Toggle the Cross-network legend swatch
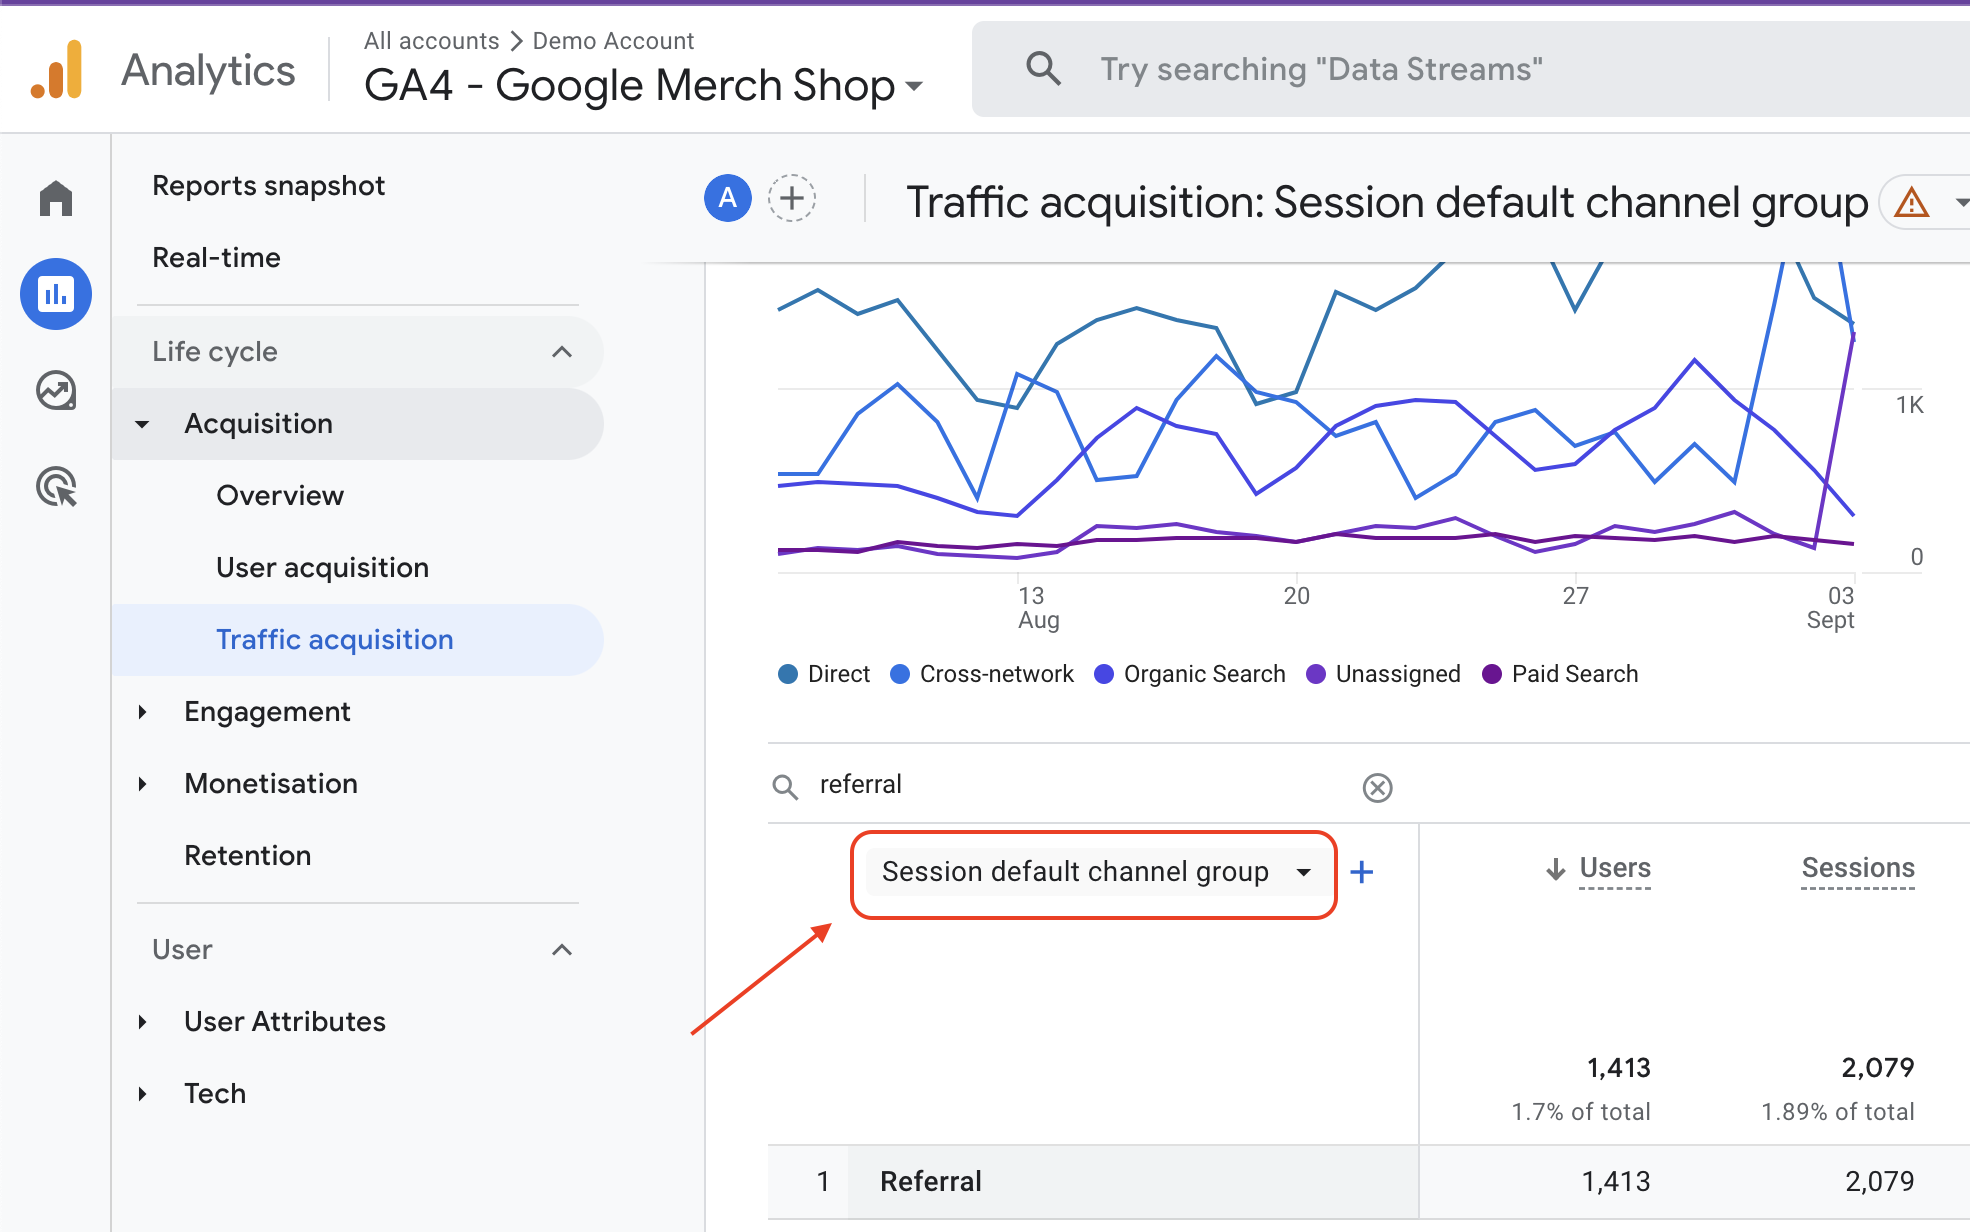The image size is (1970, 1232). click(900, 674)
